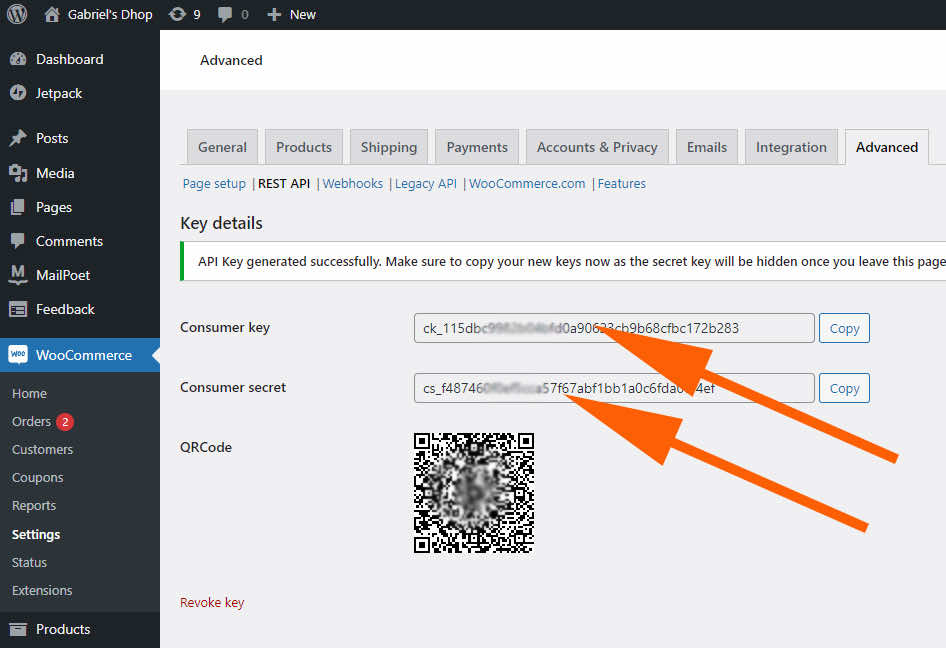Open the comments bubble icon in admin bar
The image size is (946, 648).
point(225,14)
